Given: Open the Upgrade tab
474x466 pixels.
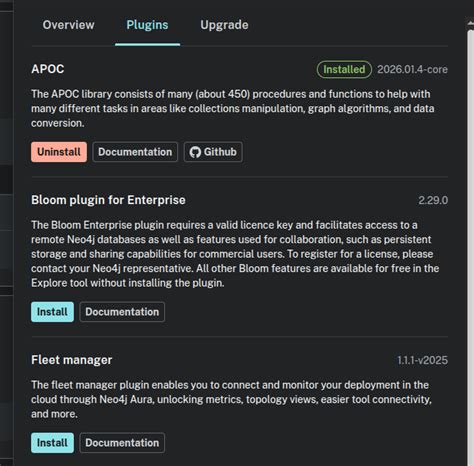Looking at the screenshot, I should tap(224, 25).
